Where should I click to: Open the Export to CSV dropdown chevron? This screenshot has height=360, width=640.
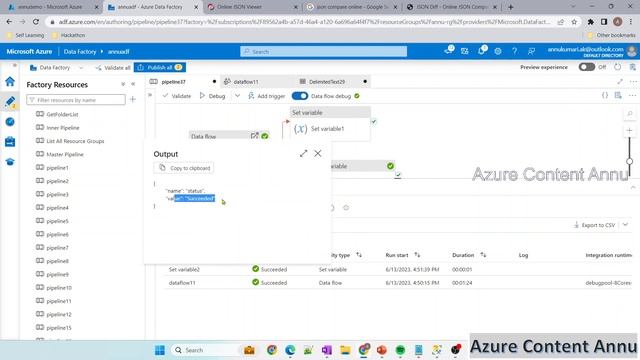pyautogui.click(x=625, y=225)
